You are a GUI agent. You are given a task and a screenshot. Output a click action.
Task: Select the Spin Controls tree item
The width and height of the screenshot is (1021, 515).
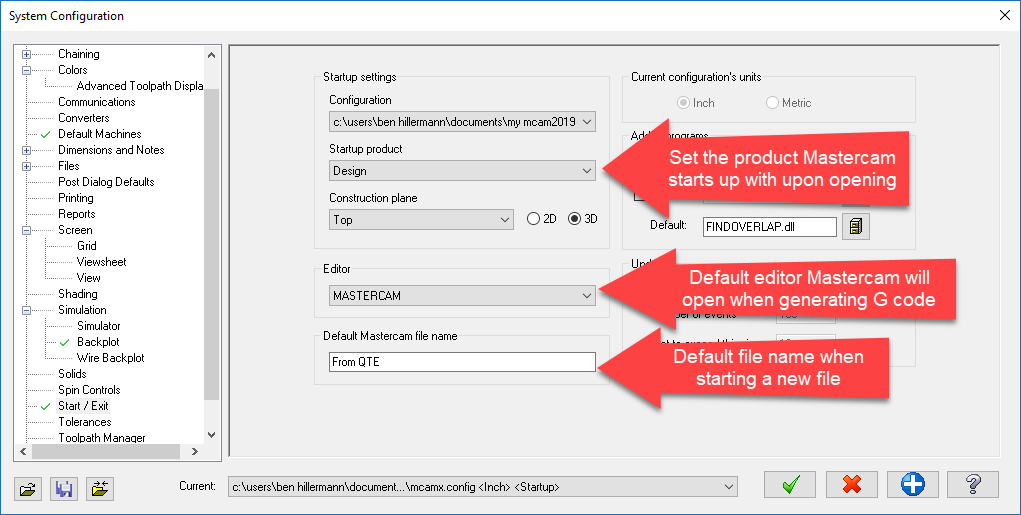[x=89, y=389]
